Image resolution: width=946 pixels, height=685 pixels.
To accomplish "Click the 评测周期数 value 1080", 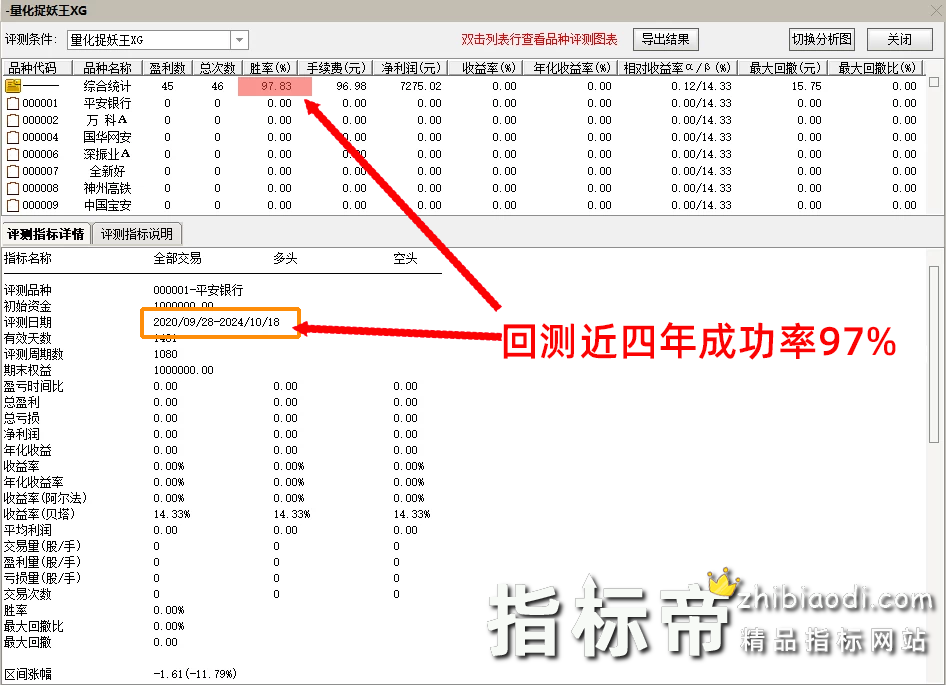I will coord(165,354).
